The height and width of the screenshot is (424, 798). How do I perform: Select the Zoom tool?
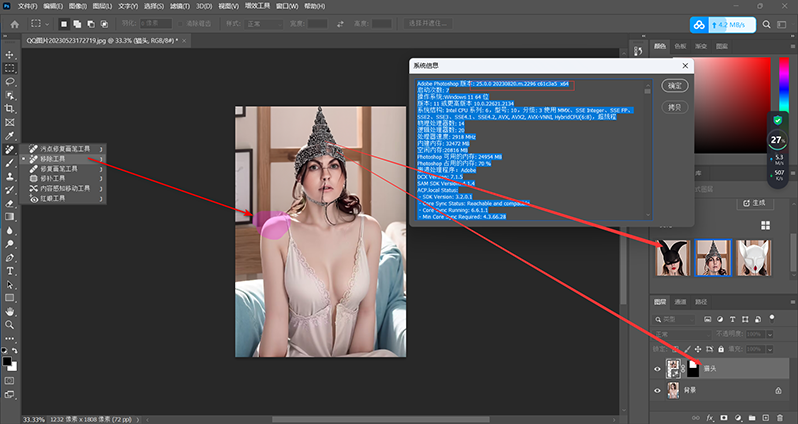pyautogui.click(x=10, y=325)
